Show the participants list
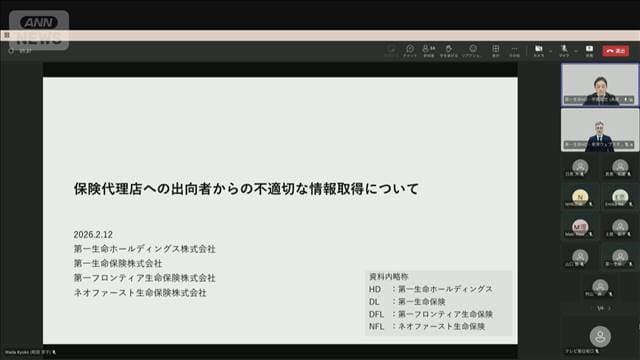 point(429,51)
